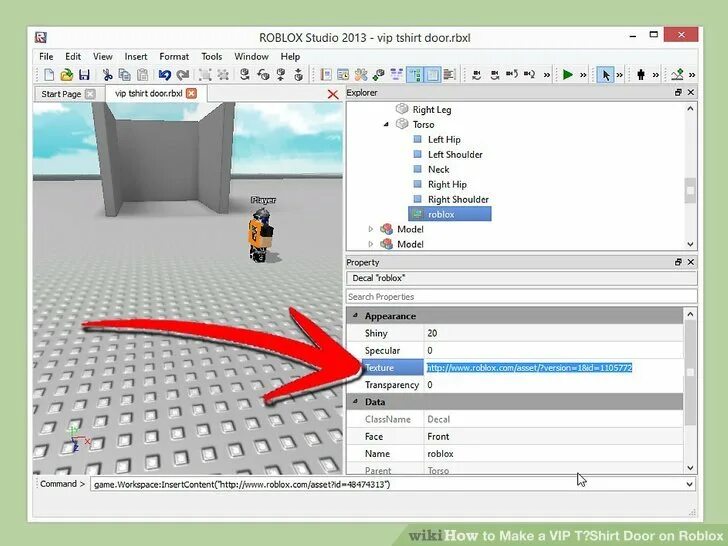Select the arrow cursor tool
The width and height of the screenshot is (728, 546).
(605, 75)
